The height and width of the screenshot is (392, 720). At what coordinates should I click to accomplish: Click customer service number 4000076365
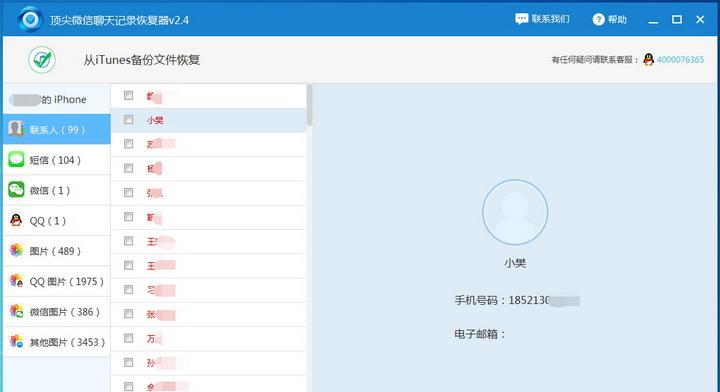coord(680,60)
